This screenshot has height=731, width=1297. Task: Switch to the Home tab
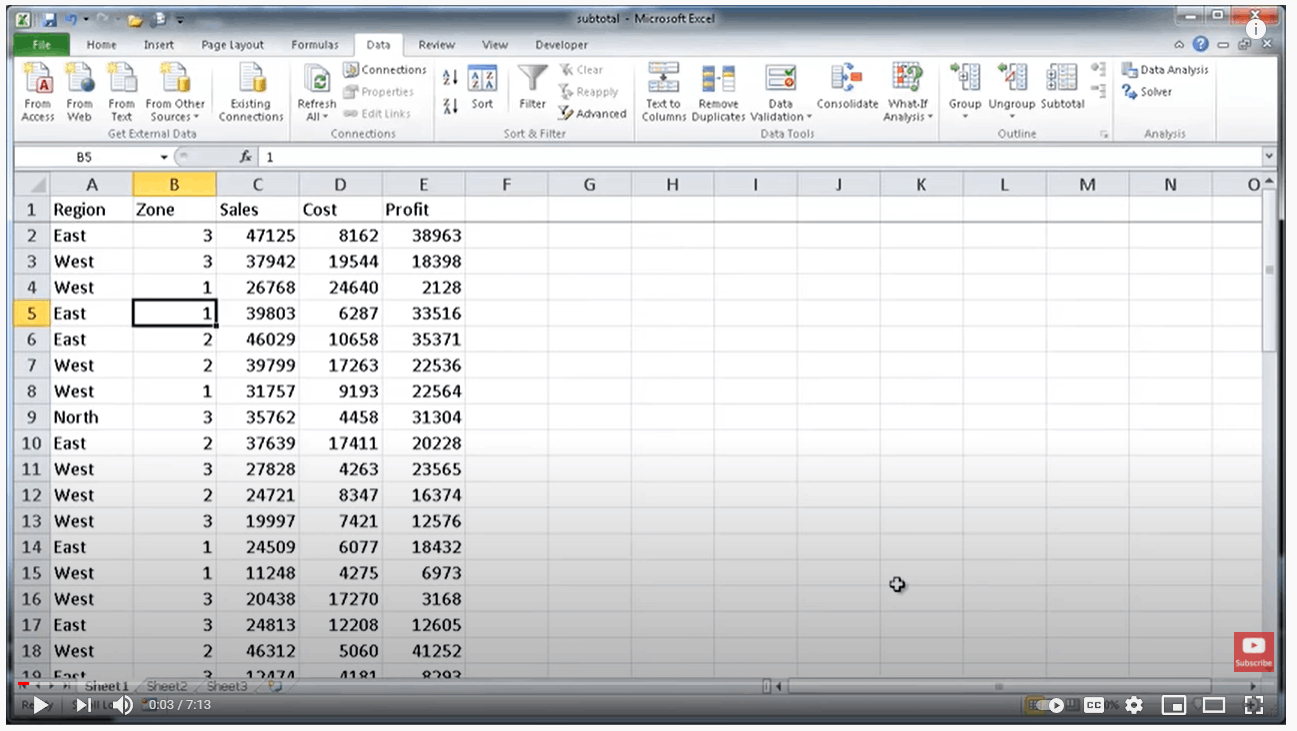tap(101, 45)
